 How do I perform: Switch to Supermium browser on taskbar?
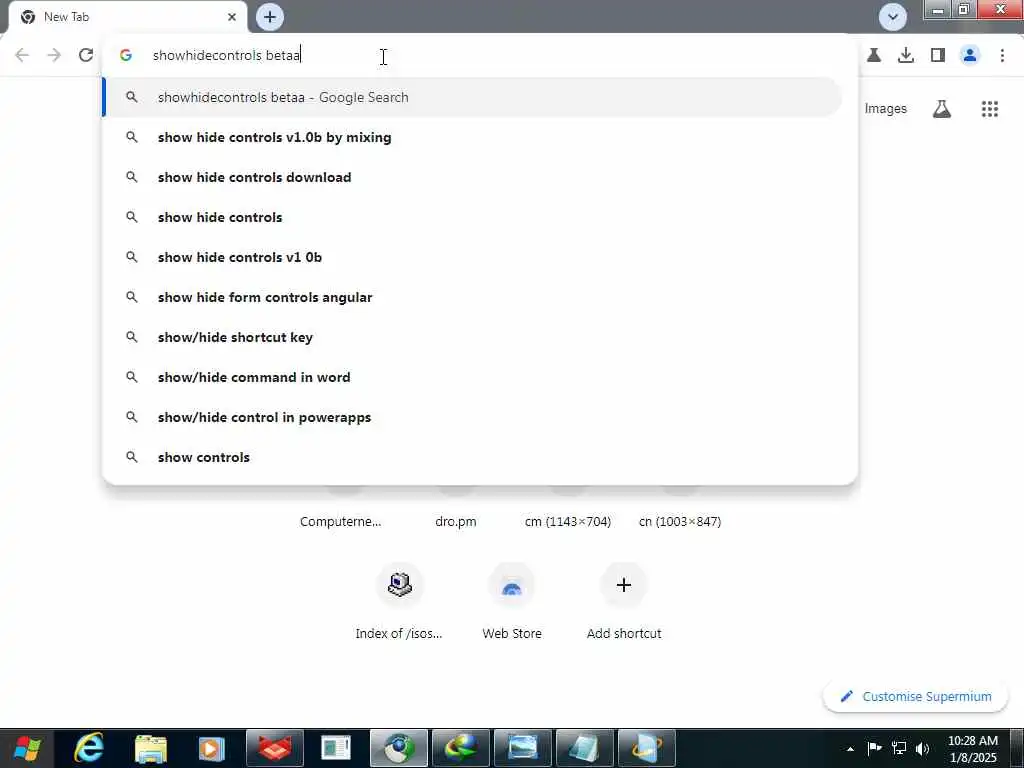click(x=399, y=748)
